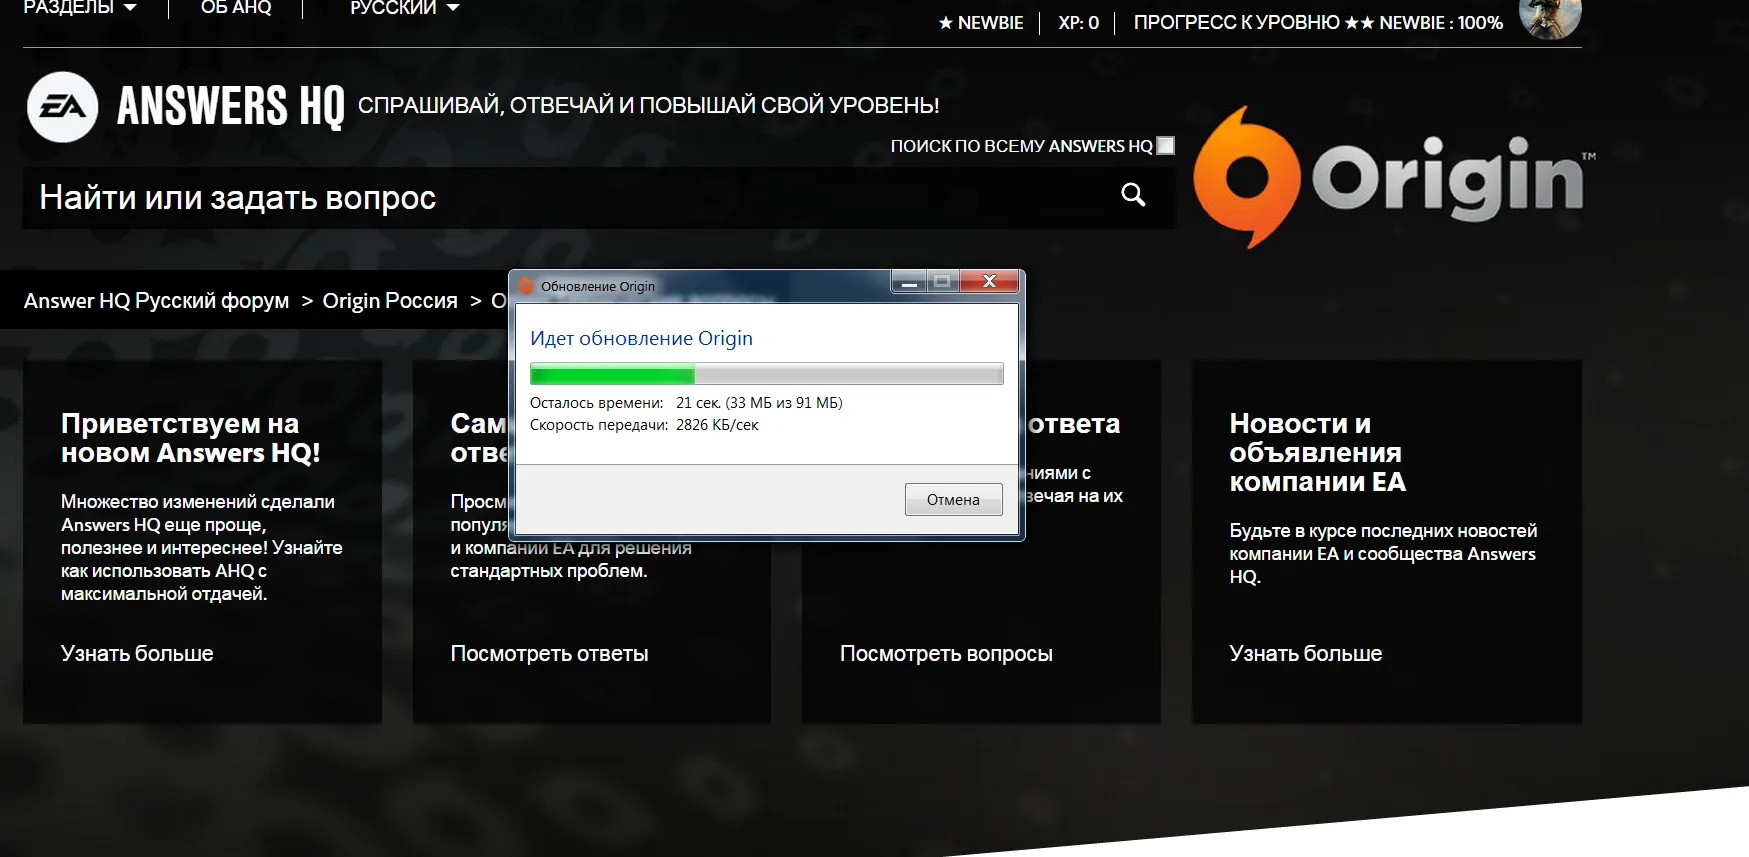
Task: Click the large Origin logo
Action: (x=1390, y=178)
